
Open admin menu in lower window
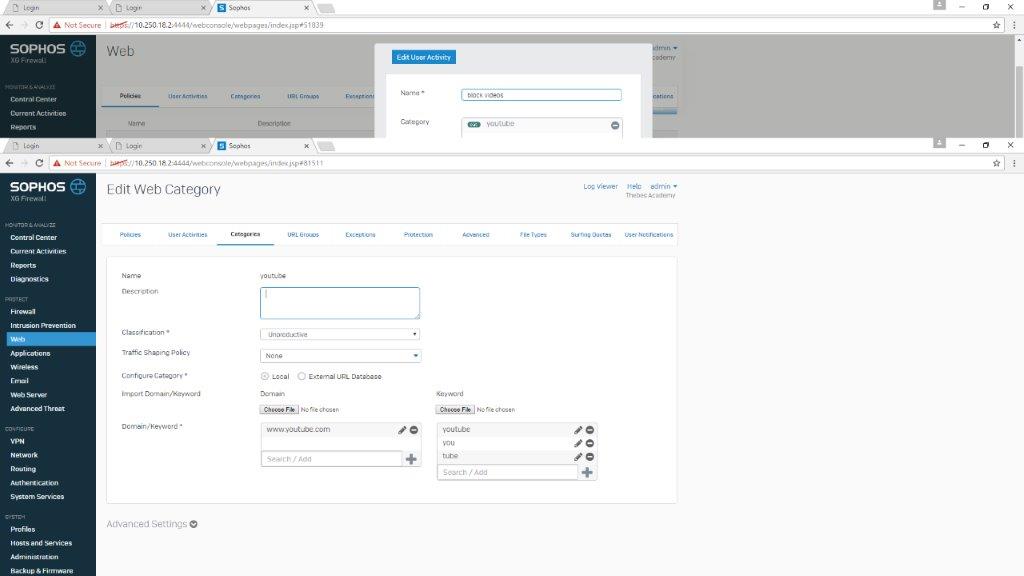(x=664, y=186)
